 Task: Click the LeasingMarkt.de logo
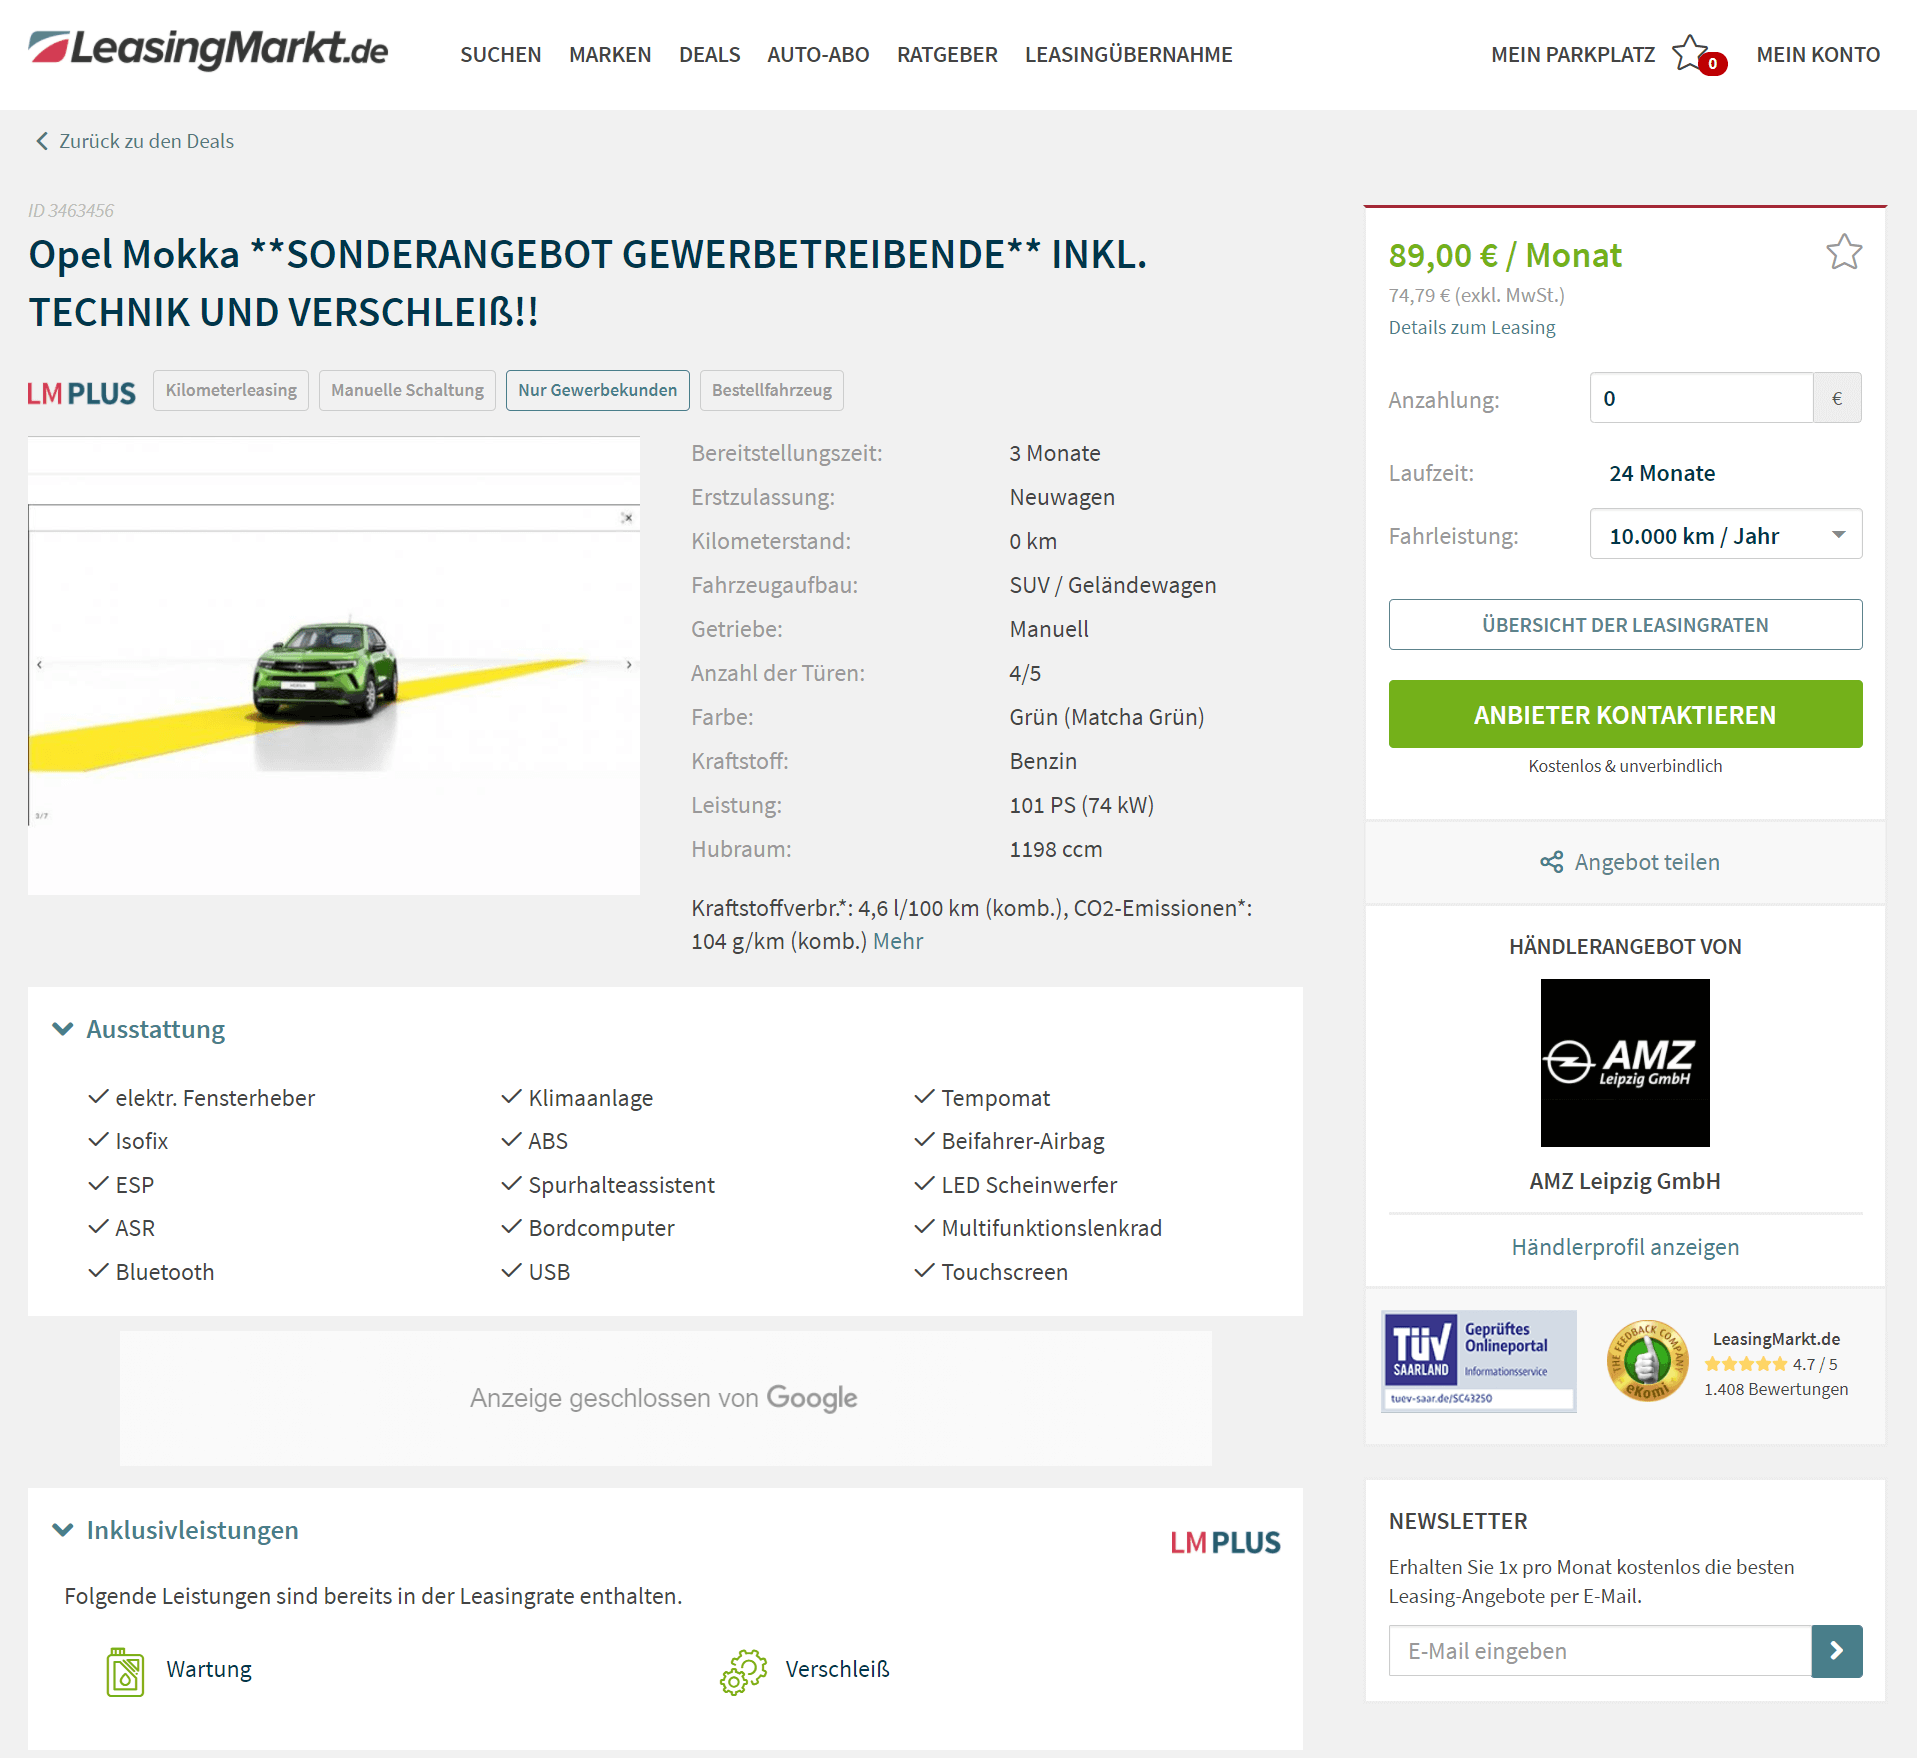pos(208,50)
